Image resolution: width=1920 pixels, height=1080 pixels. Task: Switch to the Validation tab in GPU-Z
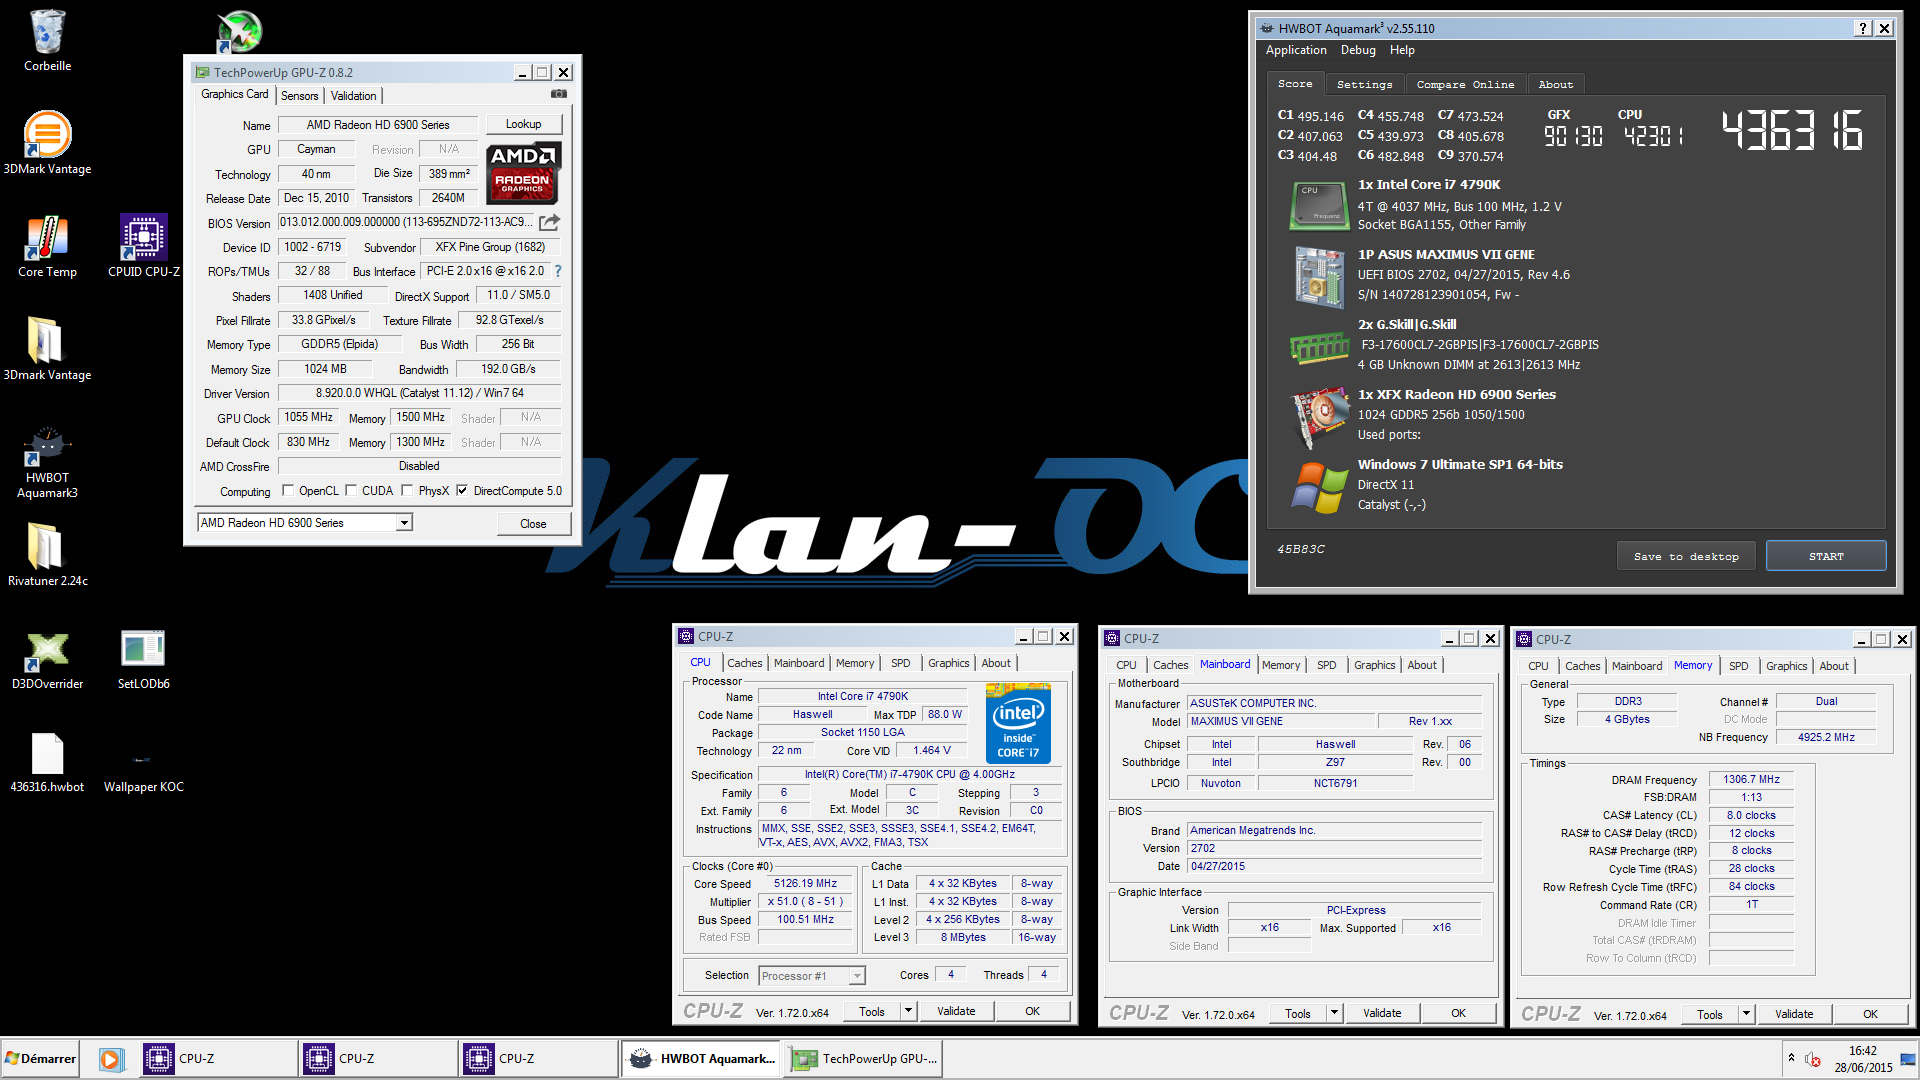(354, 96)
